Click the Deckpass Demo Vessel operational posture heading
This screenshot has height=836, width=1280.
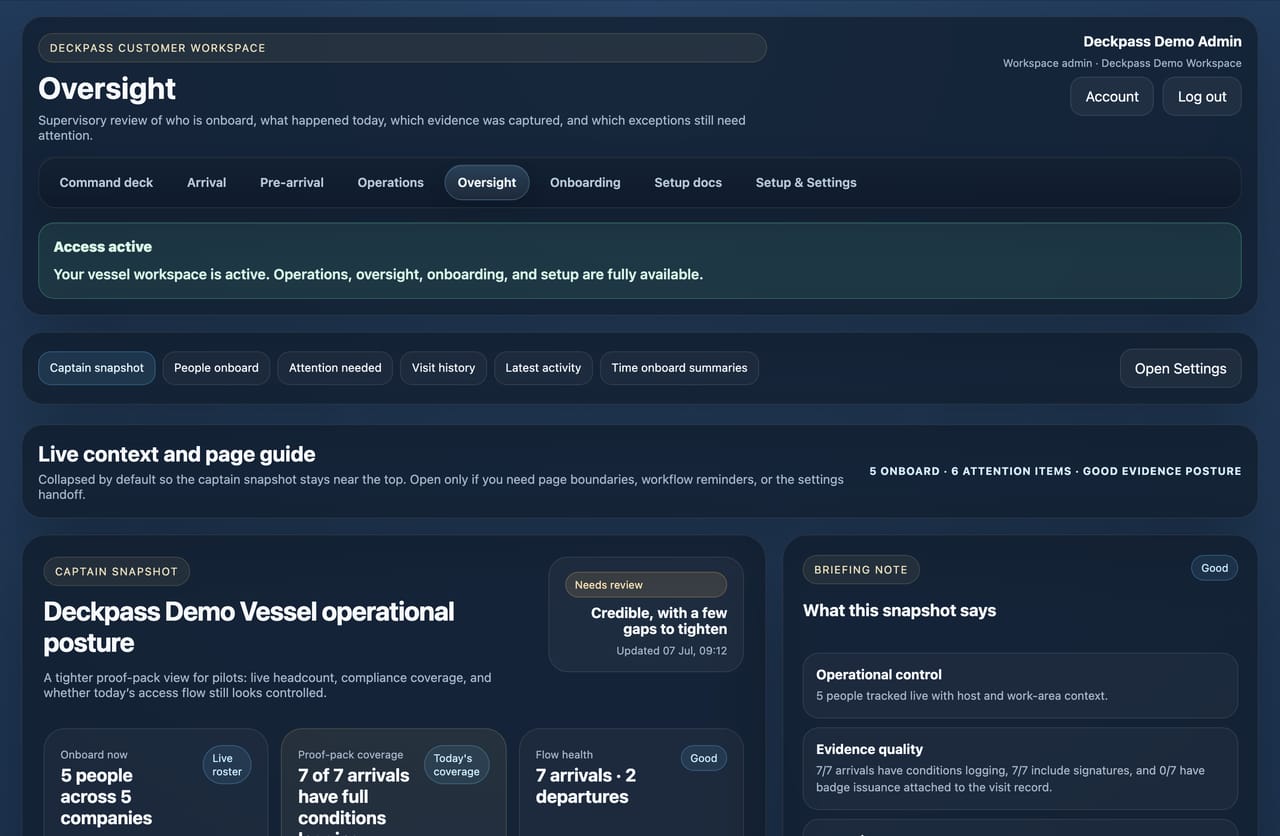249,627
